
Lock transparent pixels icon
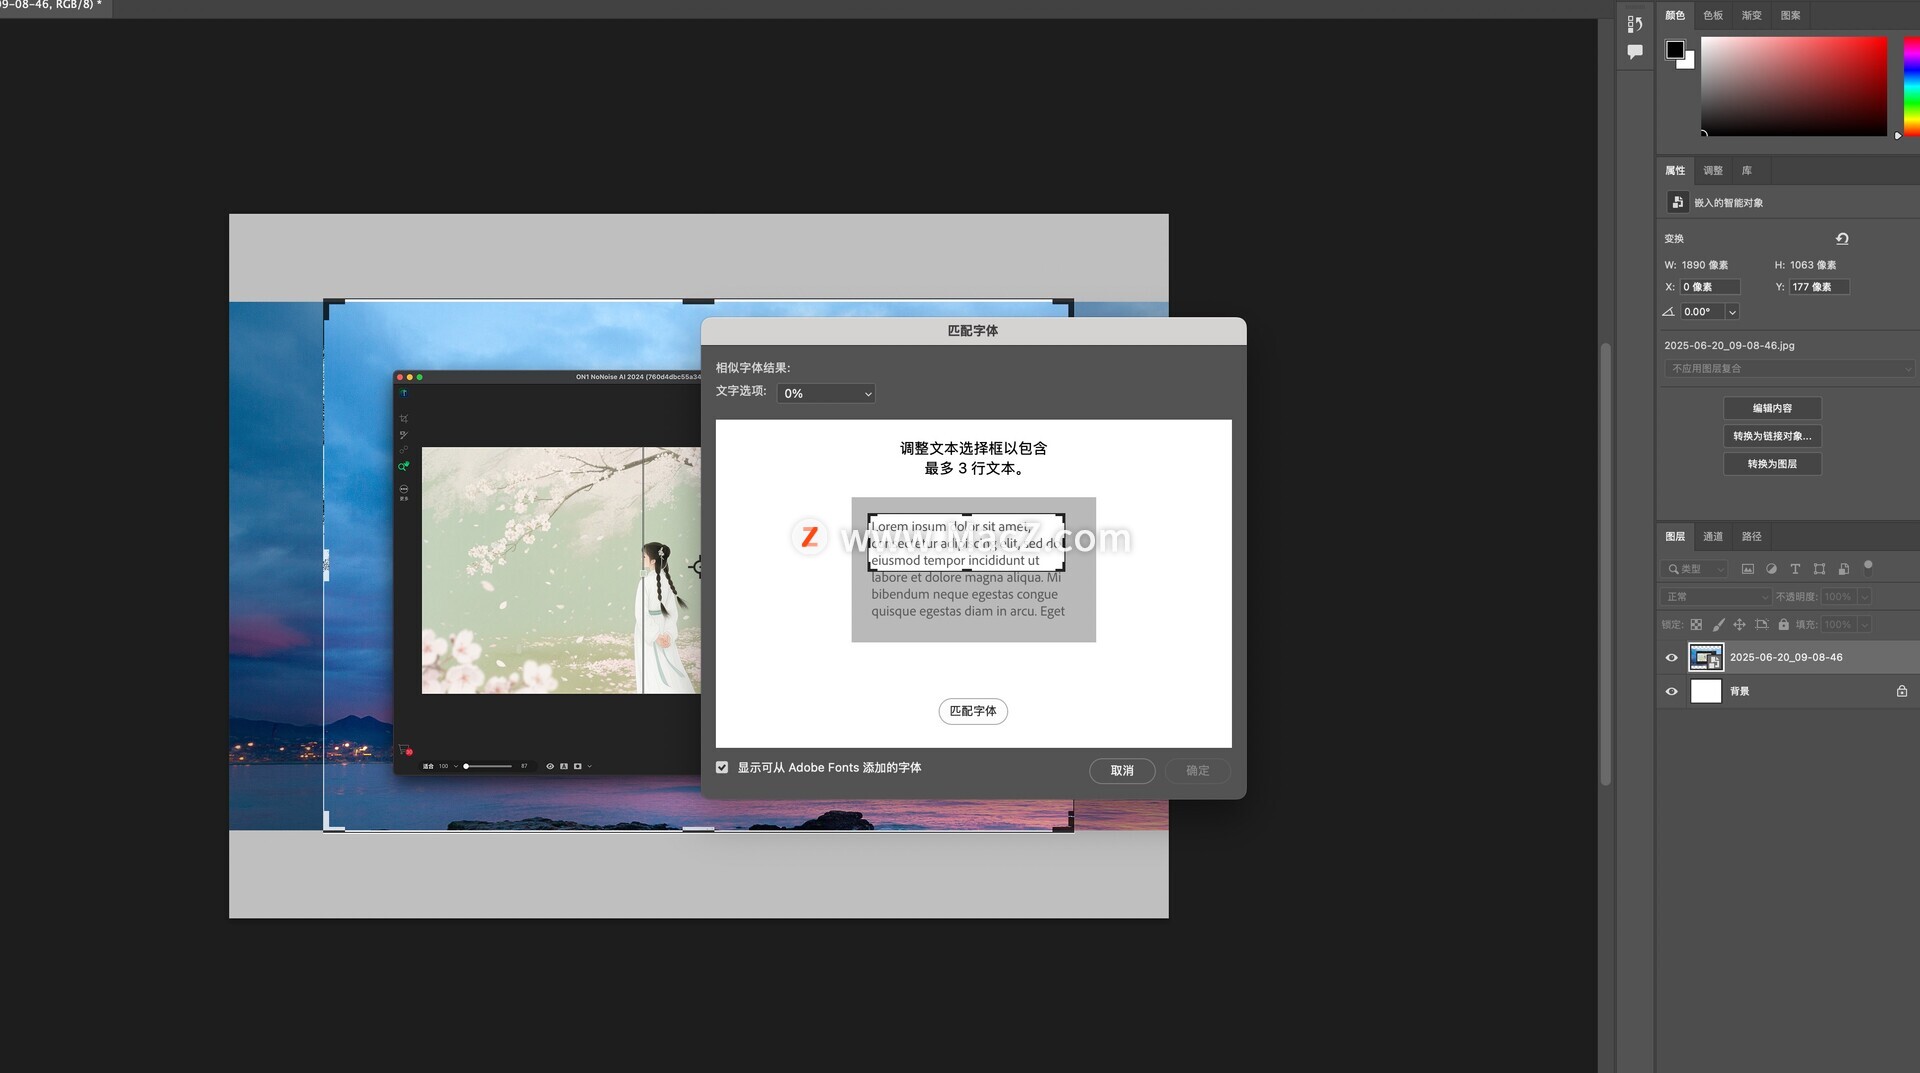point(1696,625)
